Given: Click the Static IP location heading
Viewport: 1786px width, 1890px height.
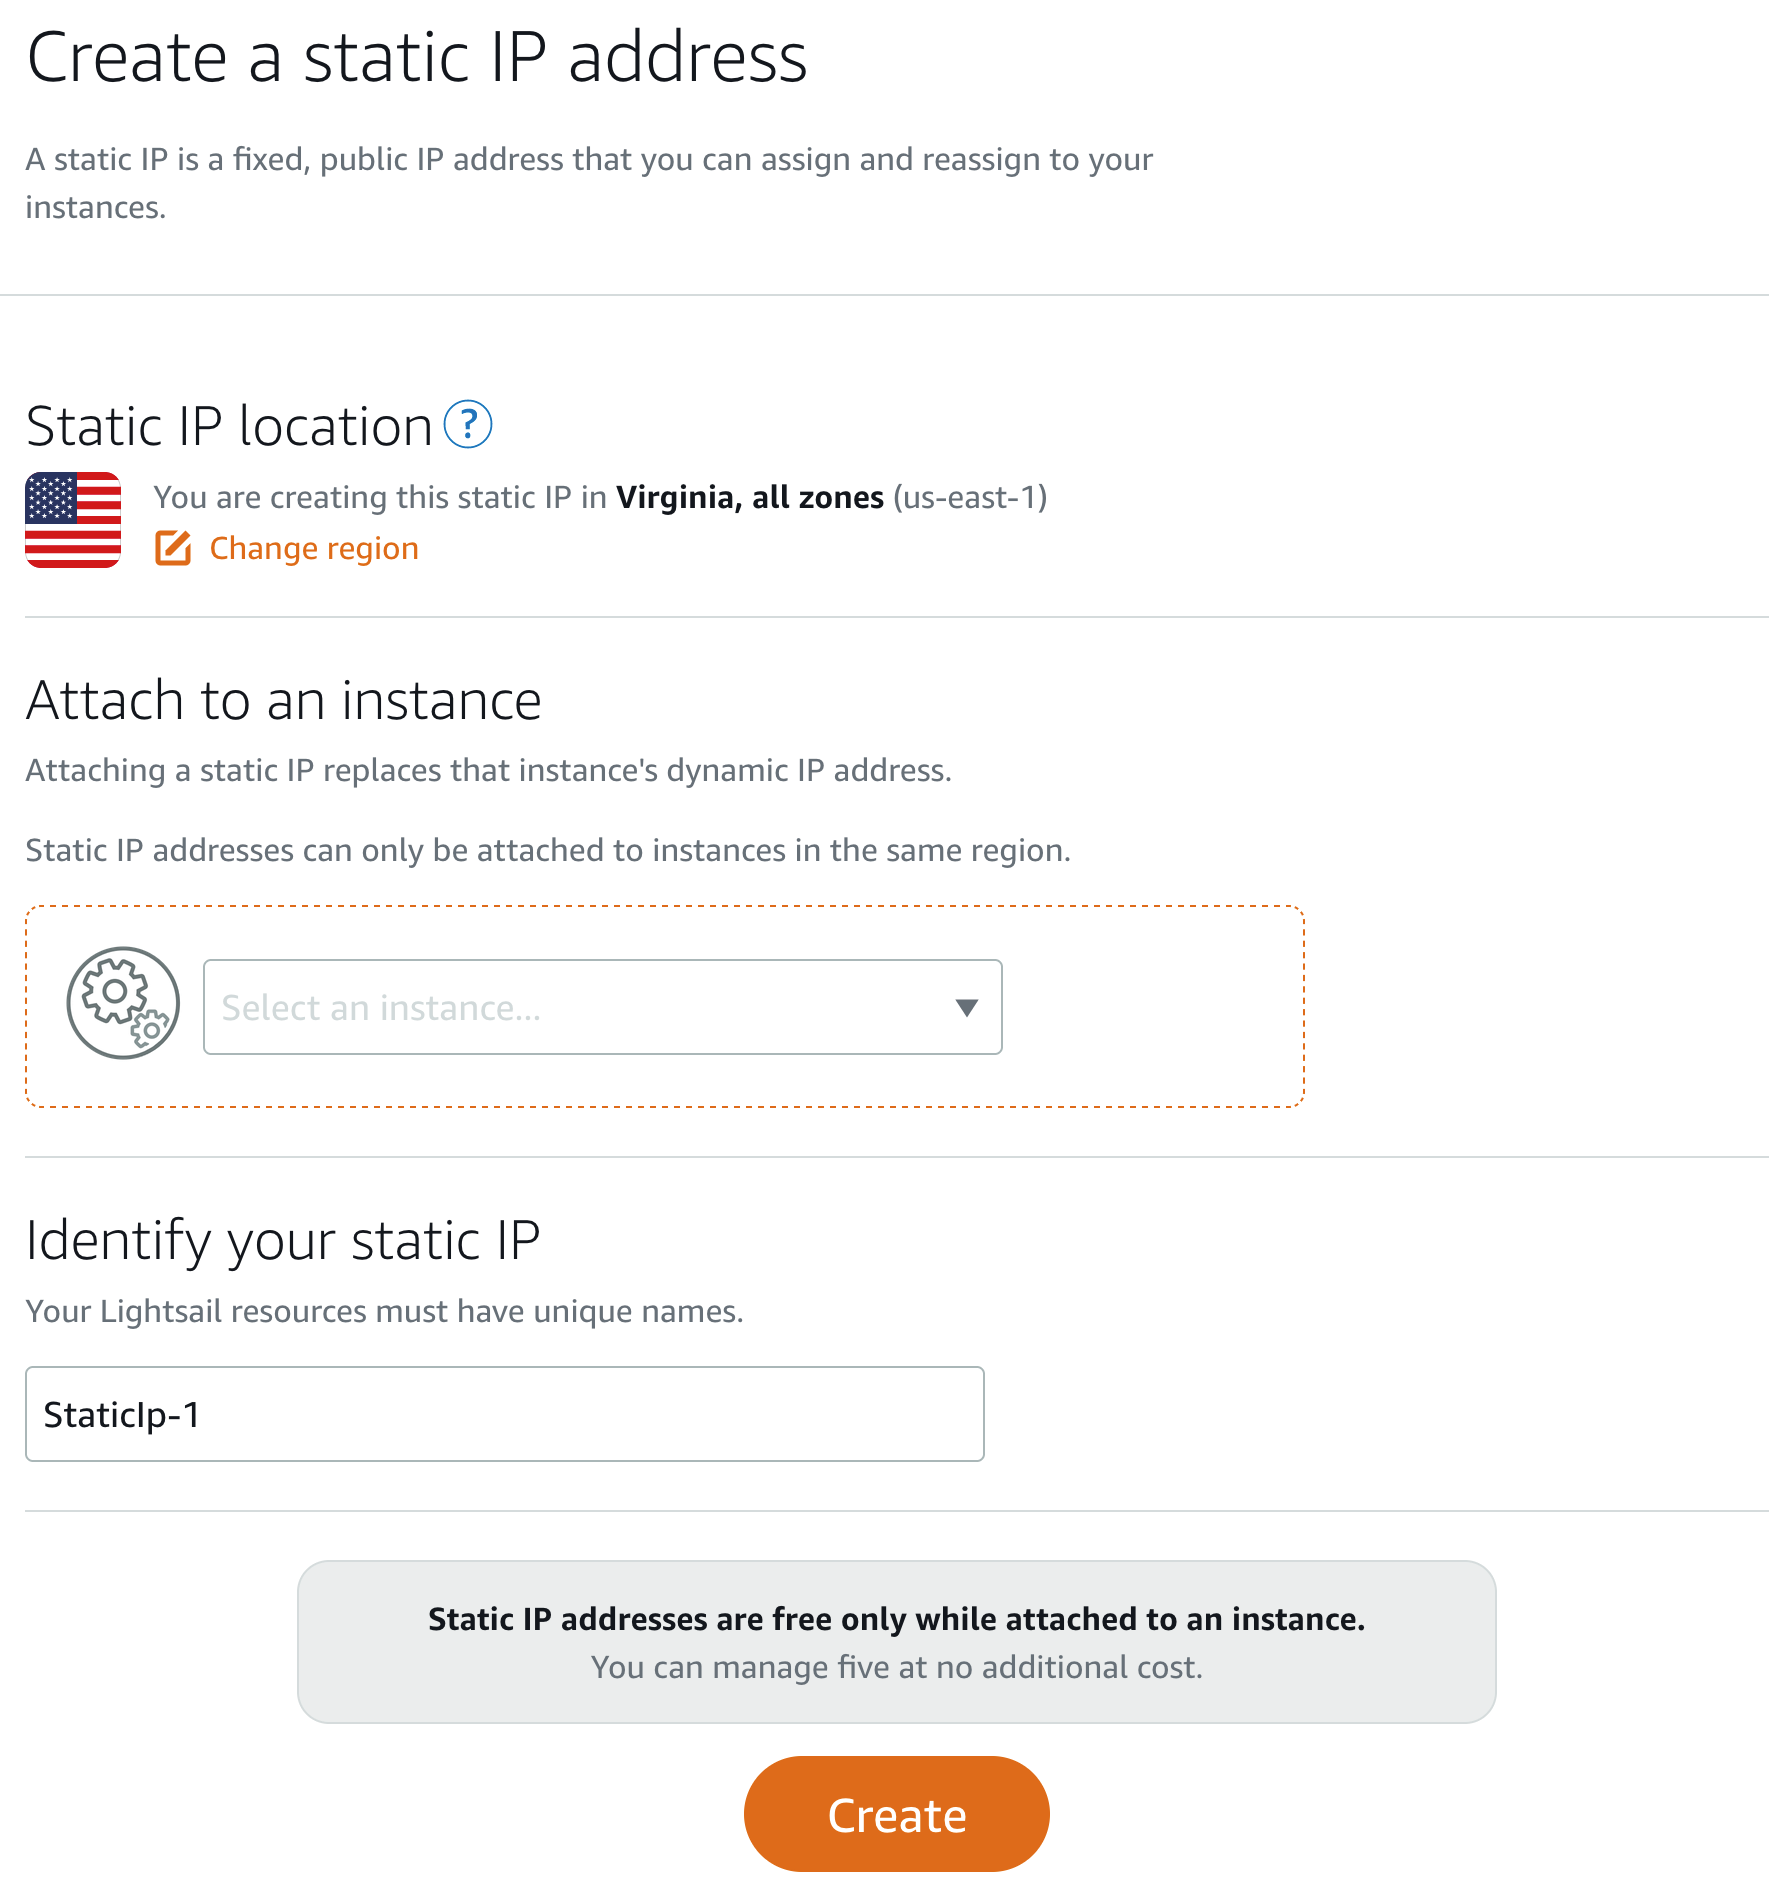Looking at the screenshot, I should 228,425.
